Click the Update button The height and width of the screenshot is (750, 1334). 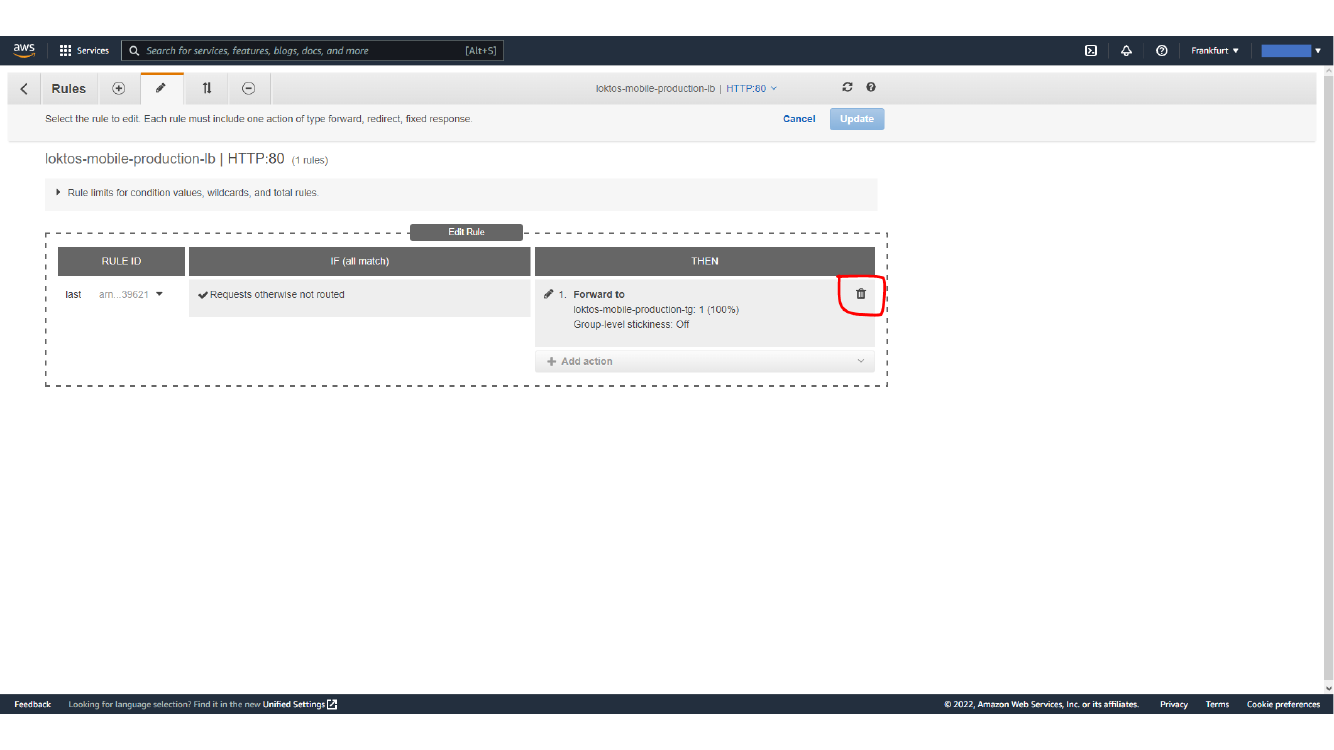tap(857, 119)
